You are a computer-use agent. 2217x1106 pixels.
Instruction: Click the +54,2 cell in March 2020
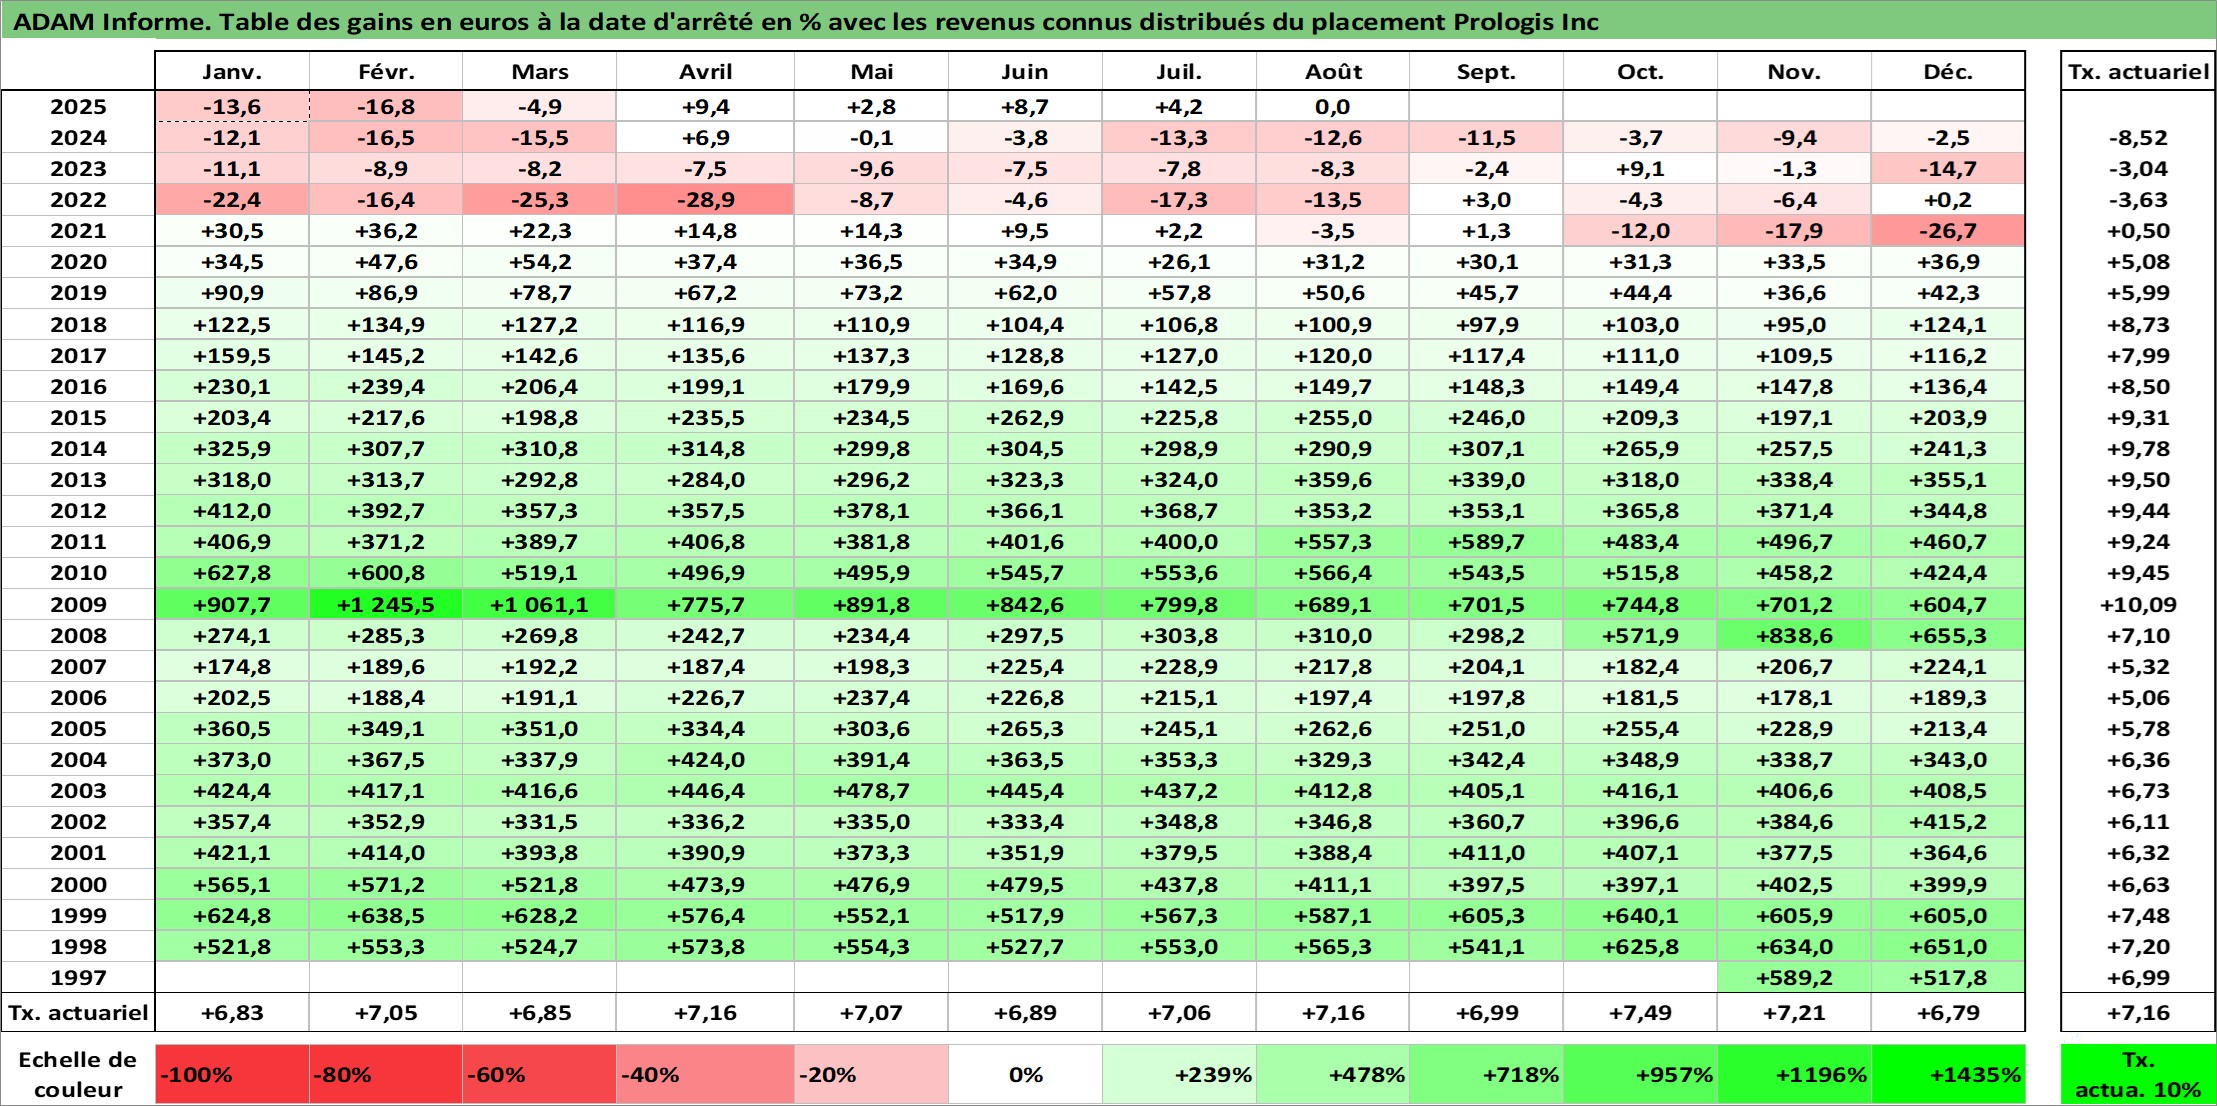(539, 262)
